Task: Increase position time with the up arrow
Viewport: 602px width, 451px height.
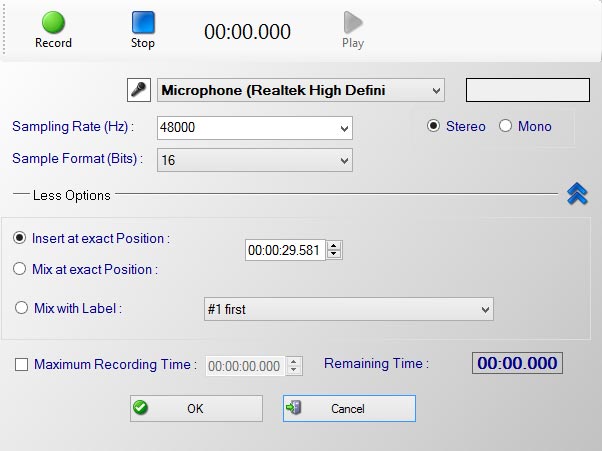Action: [334, 246]
